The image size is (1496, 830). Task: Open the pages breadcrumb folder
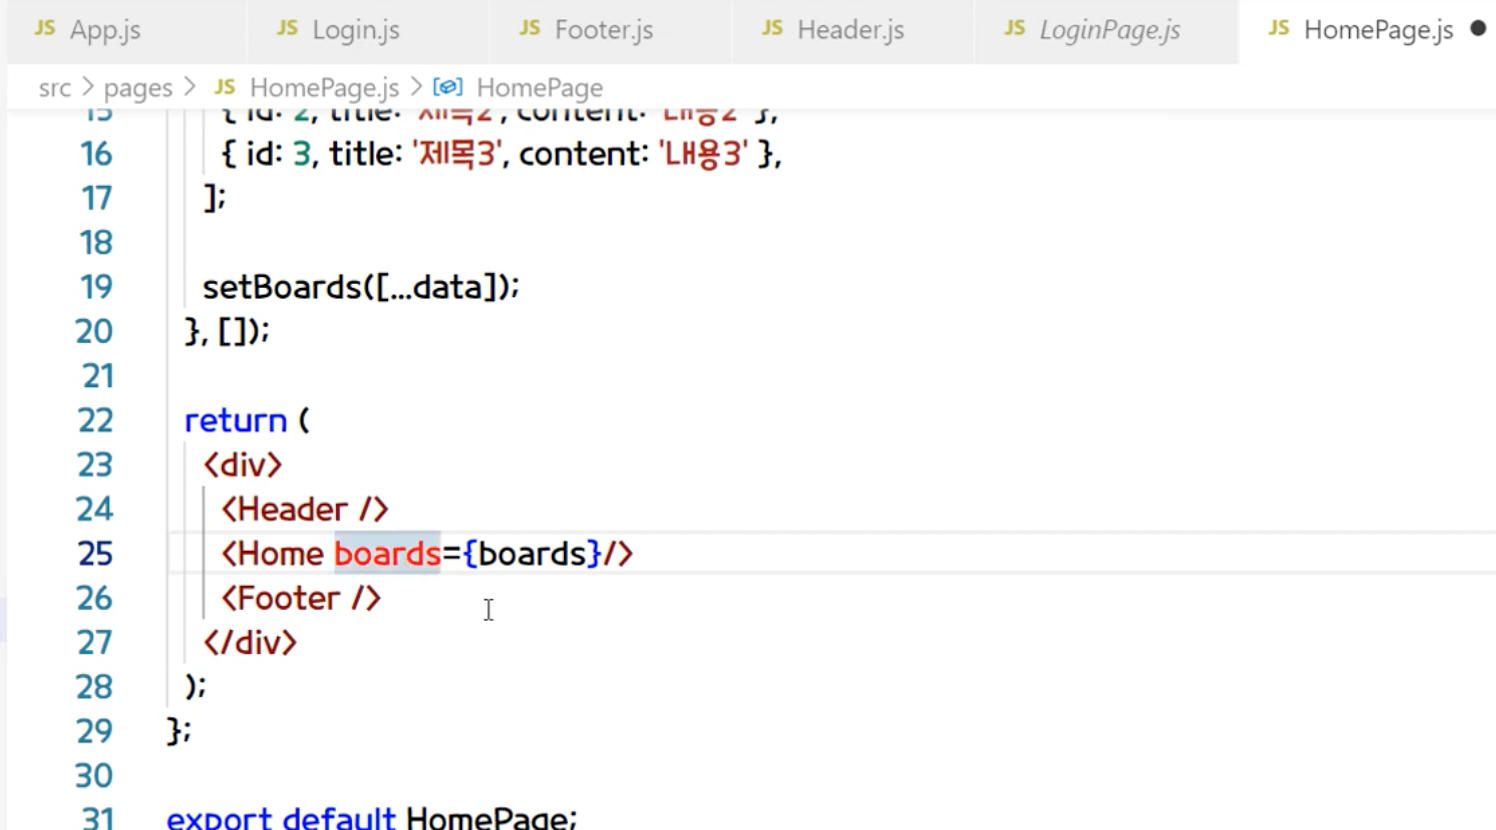pos(138,88)
